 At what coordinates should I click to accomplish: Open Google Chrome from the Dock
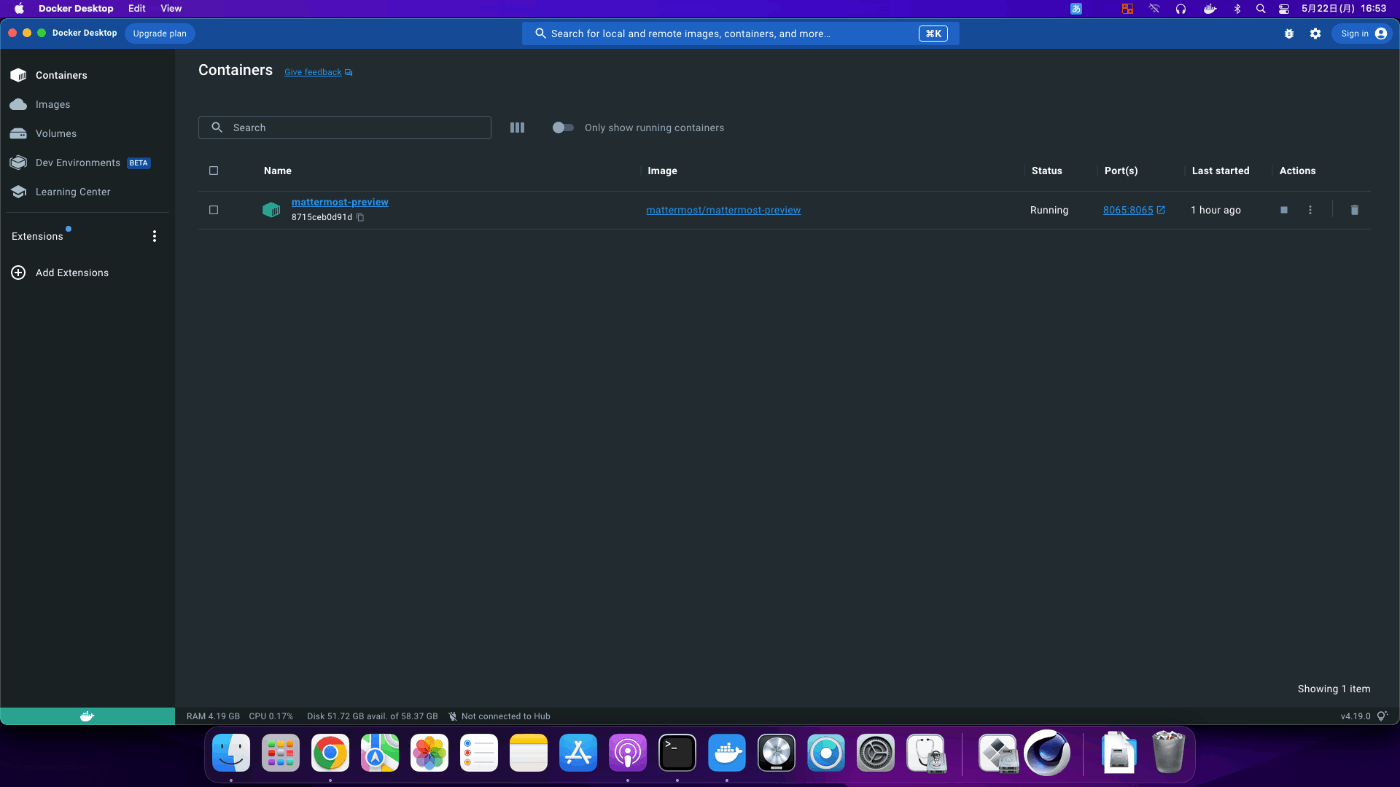(x=330, y=753)
